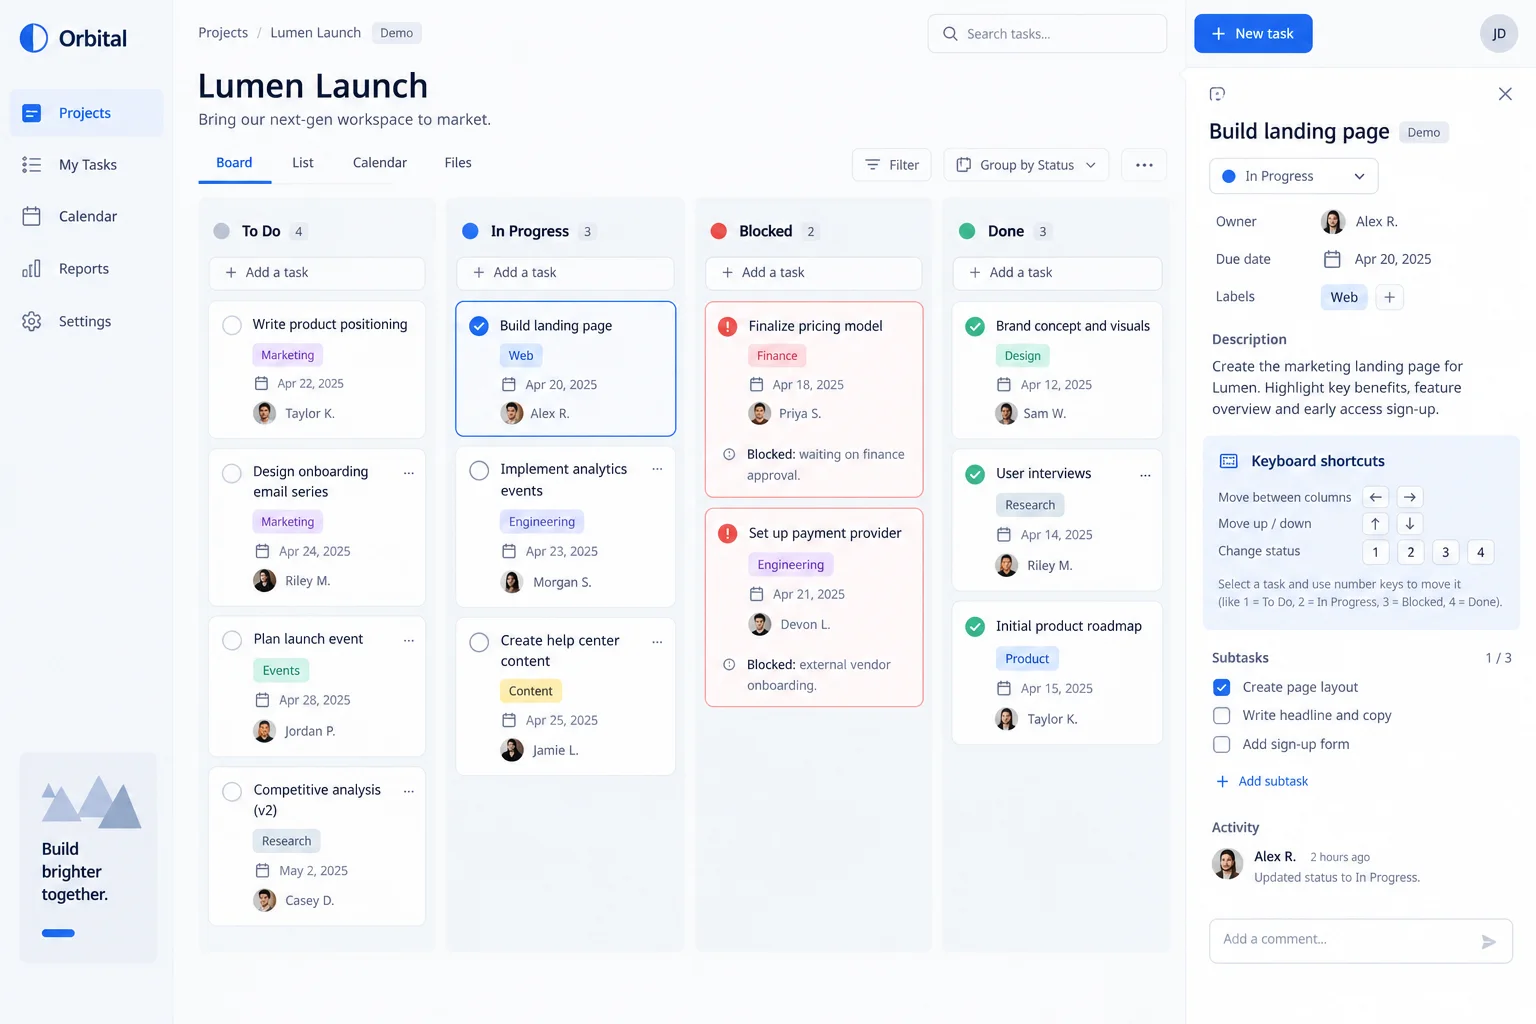The height and width of the screenshot is (1024, 1536).
Task: Open the Files tab
Action: (x=458, y=163)
